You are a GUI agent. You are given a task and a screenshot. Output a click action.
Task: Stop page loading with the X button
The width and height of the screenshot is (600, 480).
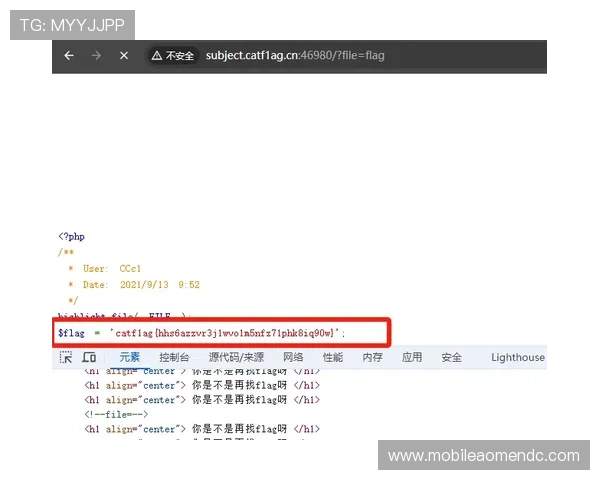click(x=123, y=56)
